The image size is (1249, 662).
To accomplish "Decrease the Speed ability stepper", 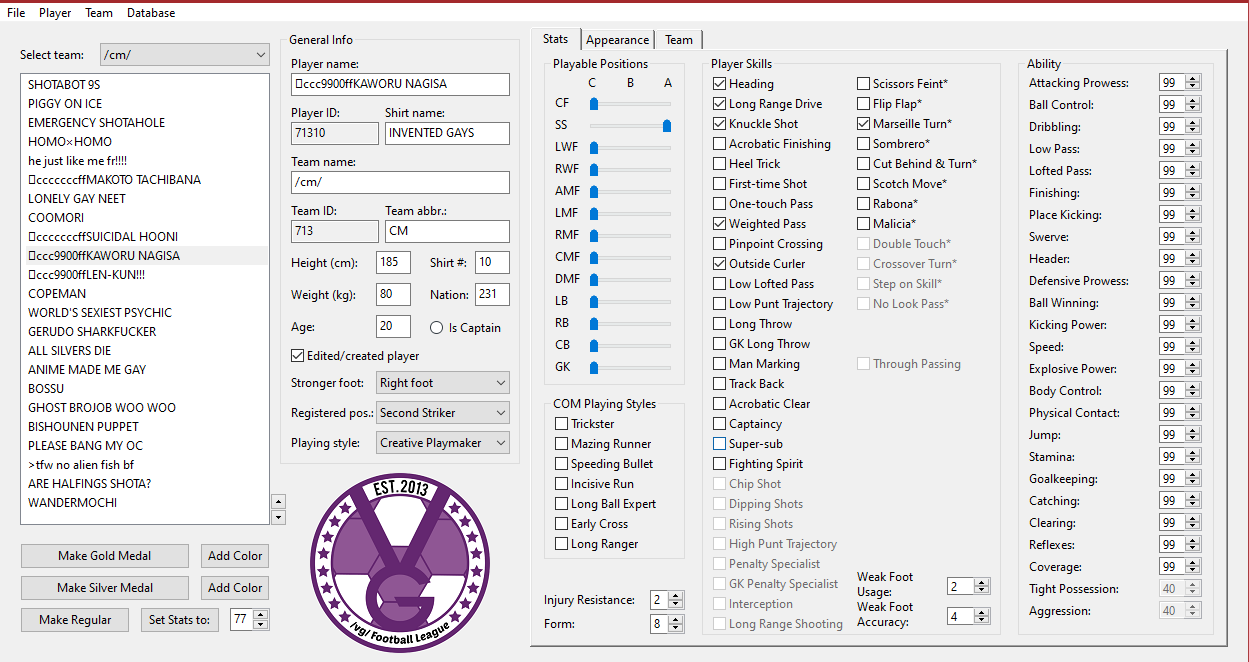I will tap(1192, 352).
